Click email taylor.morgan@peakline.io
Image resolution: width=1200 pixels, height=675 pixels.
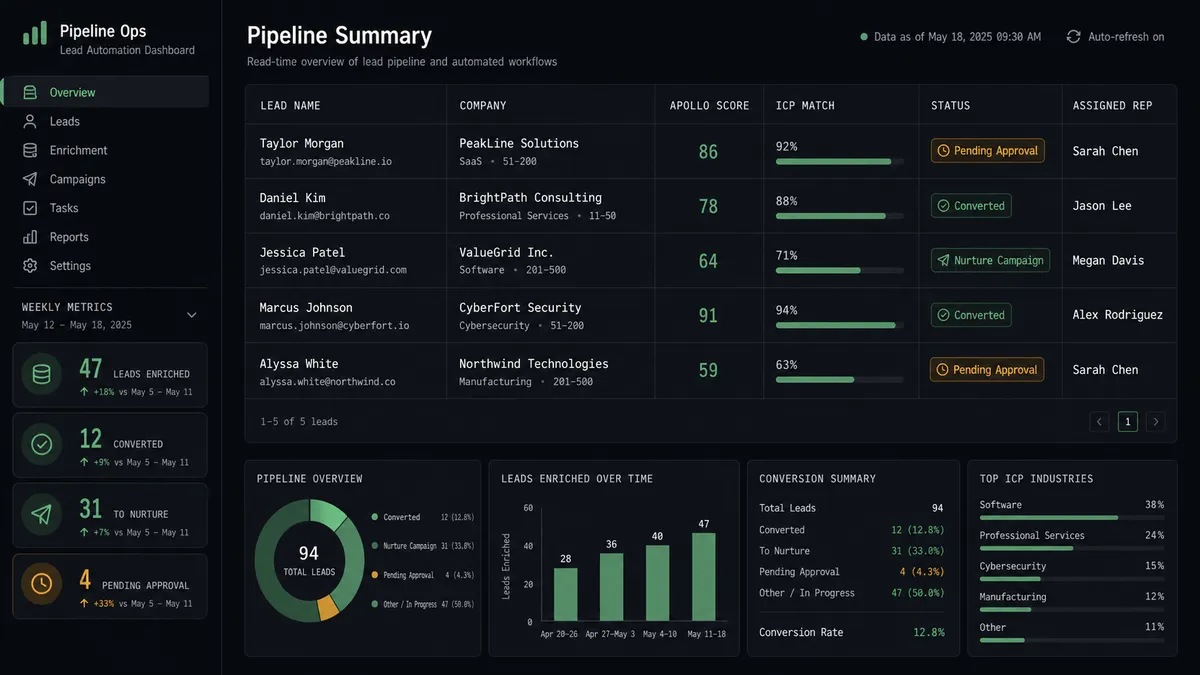click(326, 161)
